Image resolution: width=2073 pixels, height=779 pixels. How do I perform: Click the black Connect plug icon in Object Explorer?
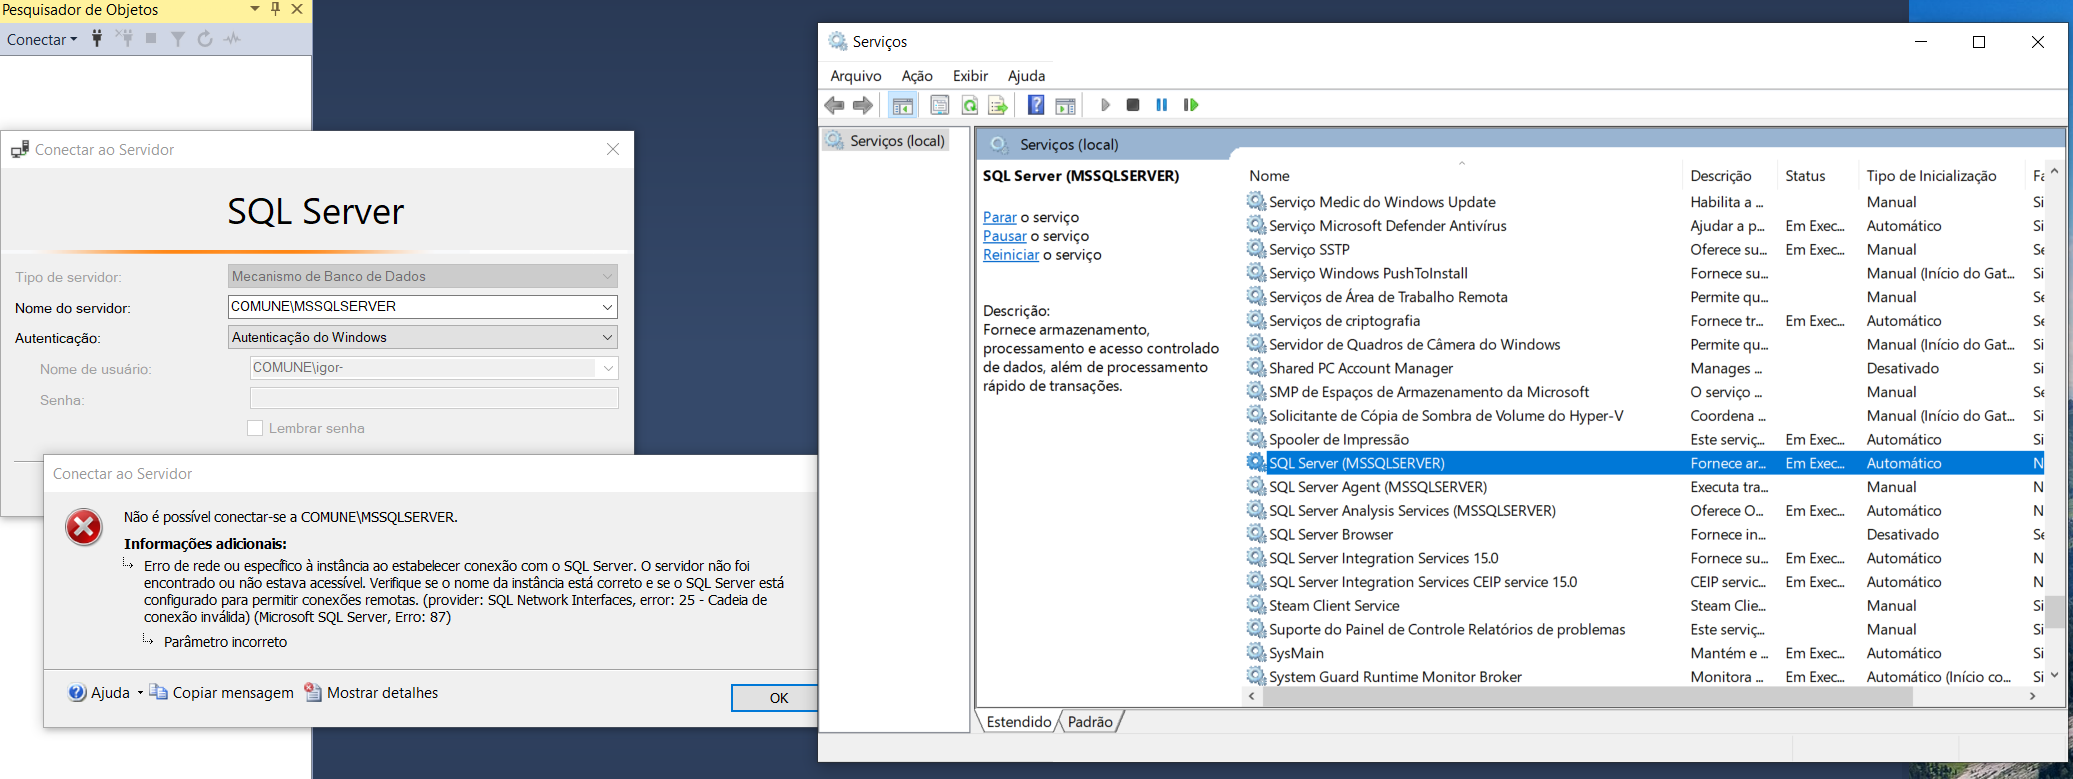click(97, 39)
